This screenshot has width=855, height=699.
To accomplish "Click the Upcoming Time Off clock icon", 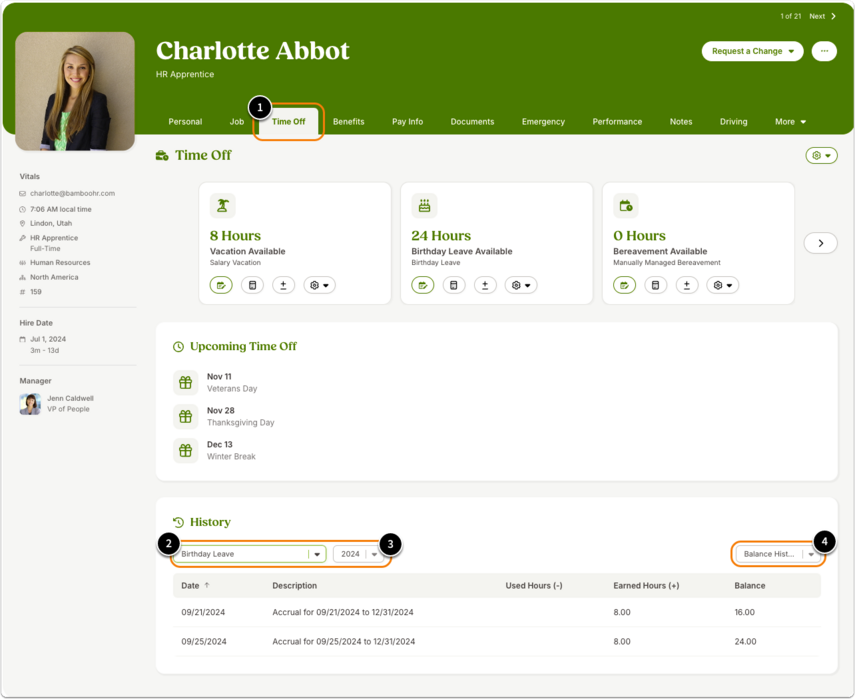I will [178, 347].
